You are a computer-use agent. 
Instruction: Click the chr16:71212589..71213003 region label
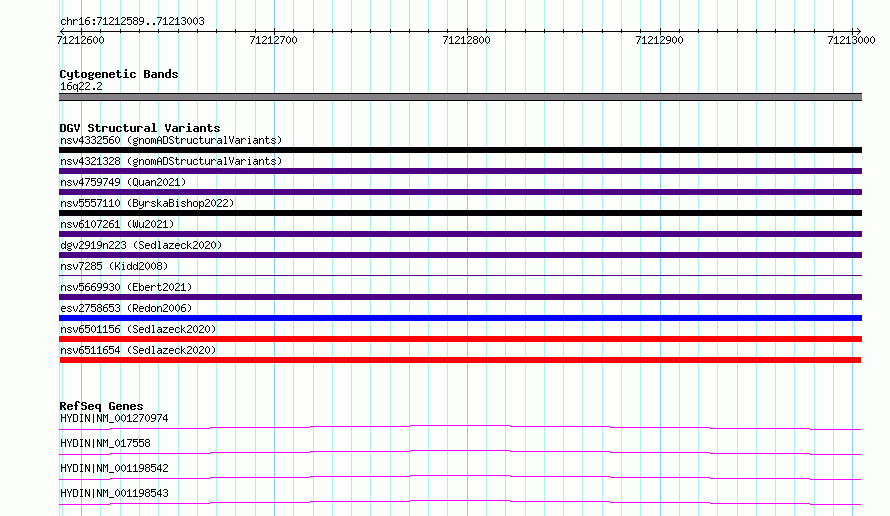tap(132, 21)
